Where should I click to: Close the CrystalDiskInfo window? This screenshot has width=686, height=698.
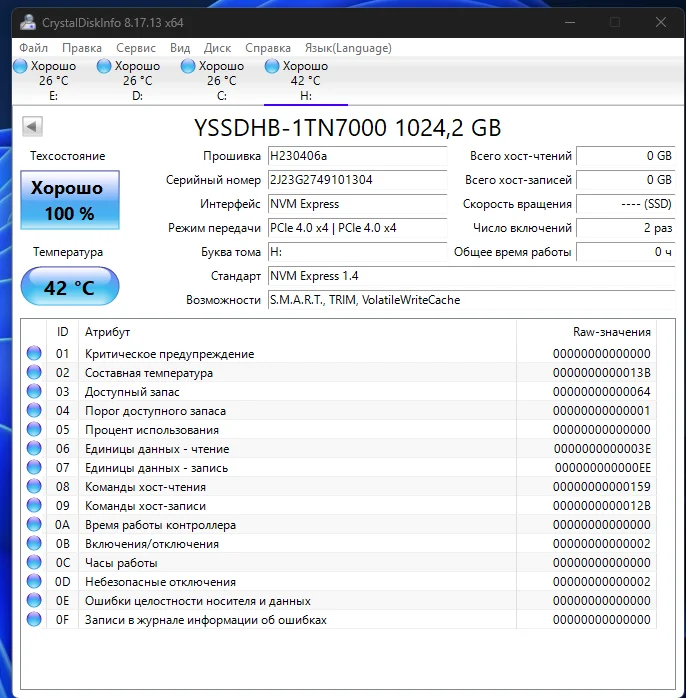point(661,22)
